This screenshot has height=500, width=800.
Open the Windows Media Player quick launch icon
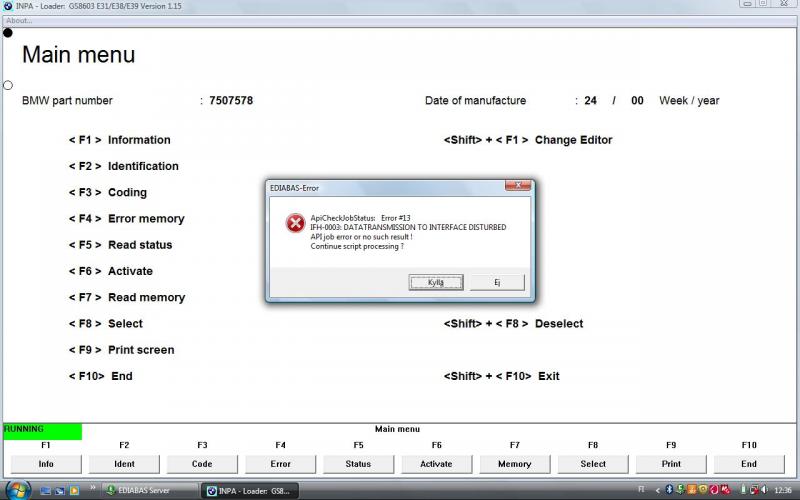coord(72,491)
